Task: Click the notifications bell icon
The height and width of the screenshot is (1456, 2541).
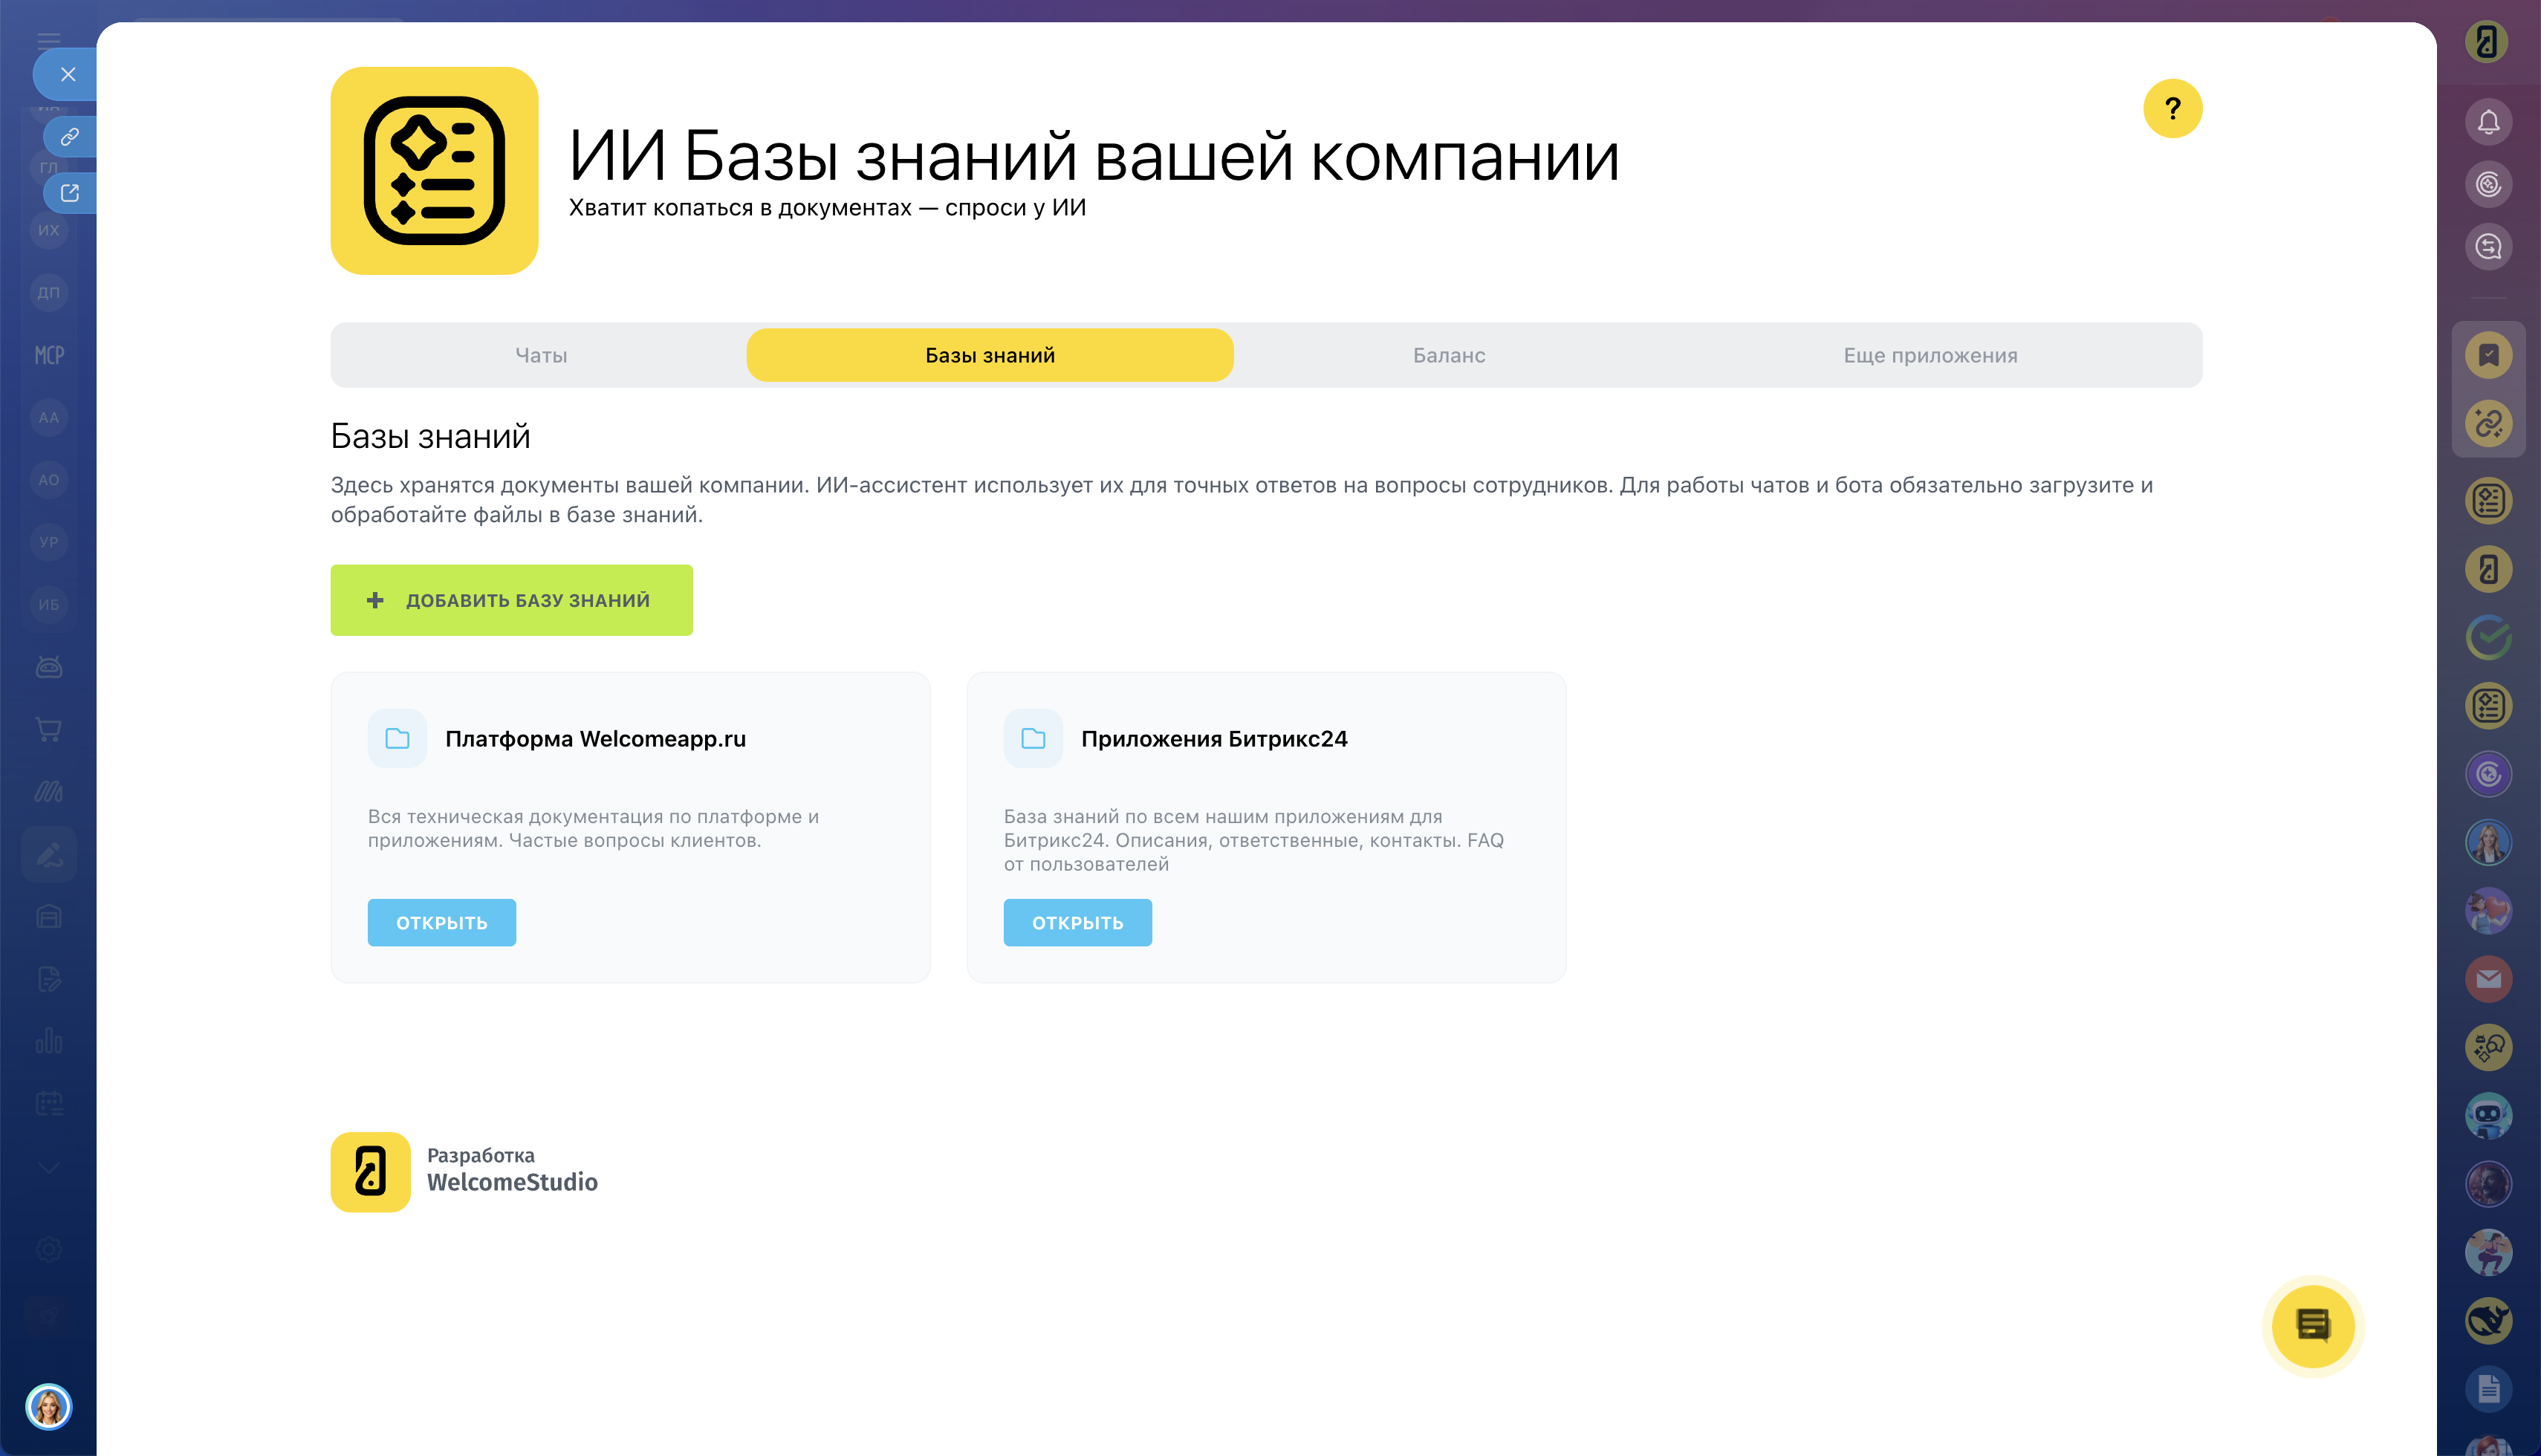Action: point(2487,122)
